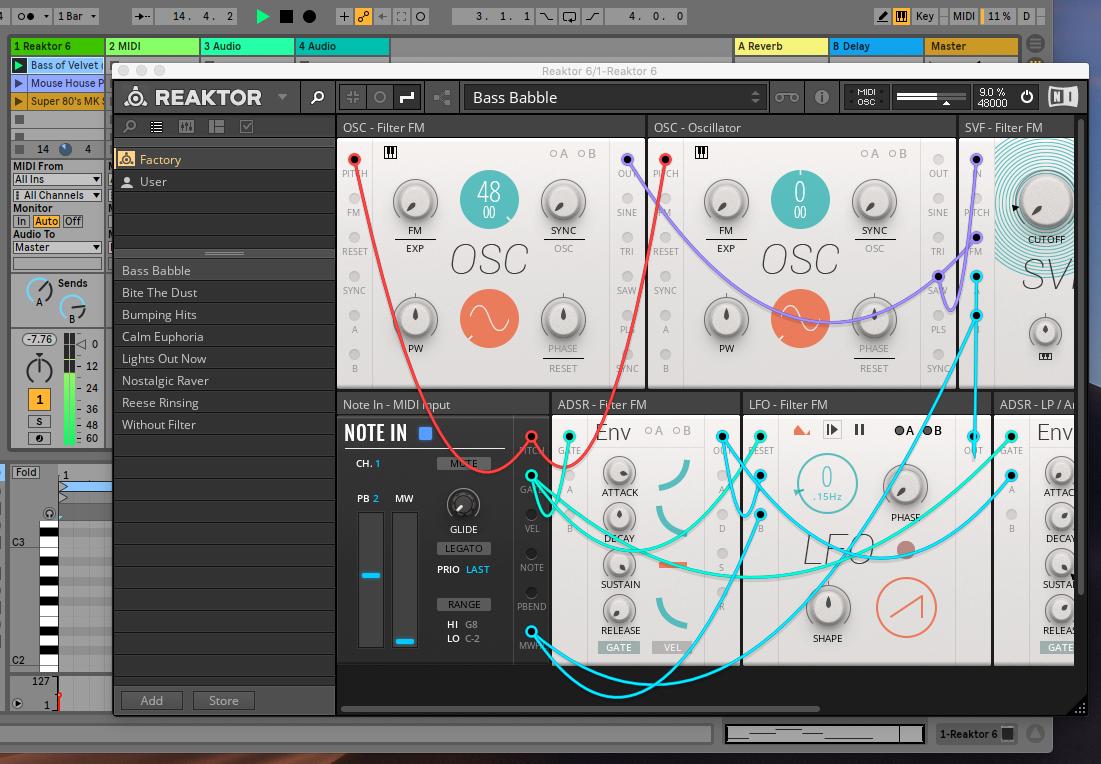Open the Bass Babble preset selector arrows
The height and width of the screenshot is (764, 1101).
[756, 98]
